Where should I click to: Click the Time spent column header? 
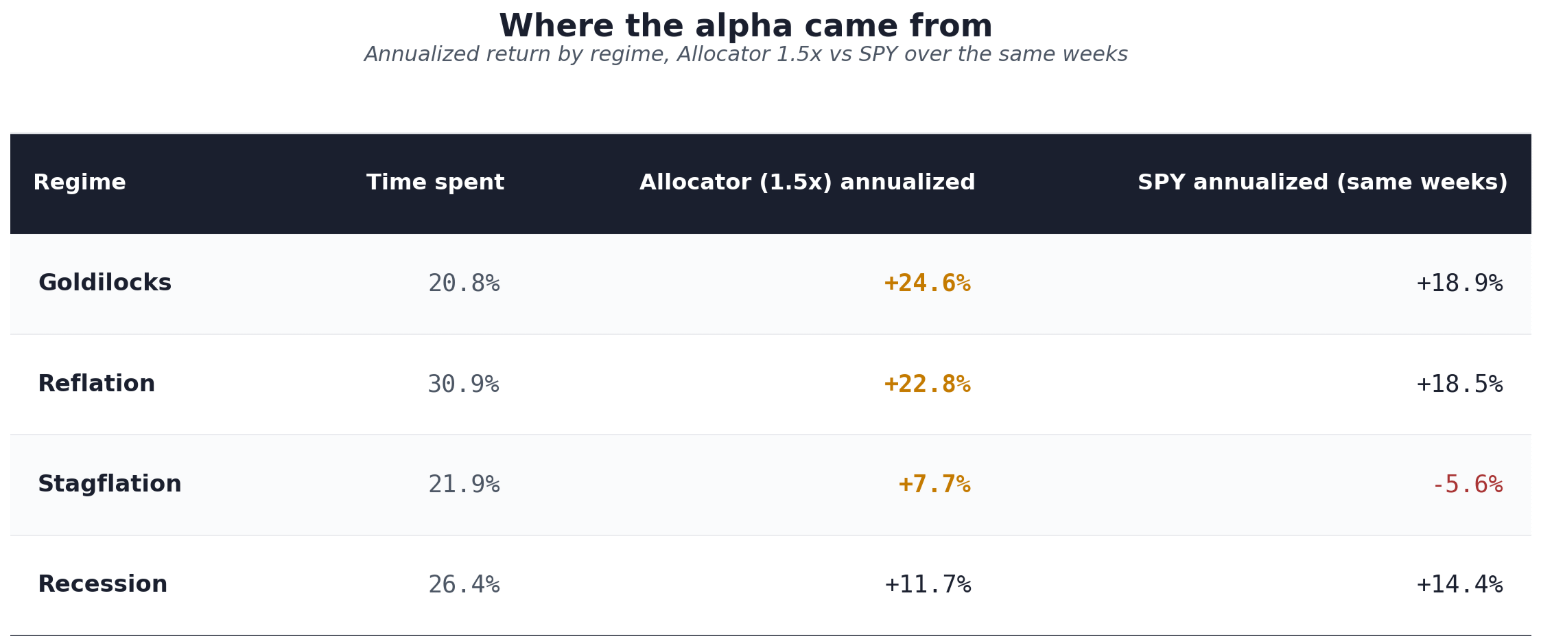pos(435,183)
